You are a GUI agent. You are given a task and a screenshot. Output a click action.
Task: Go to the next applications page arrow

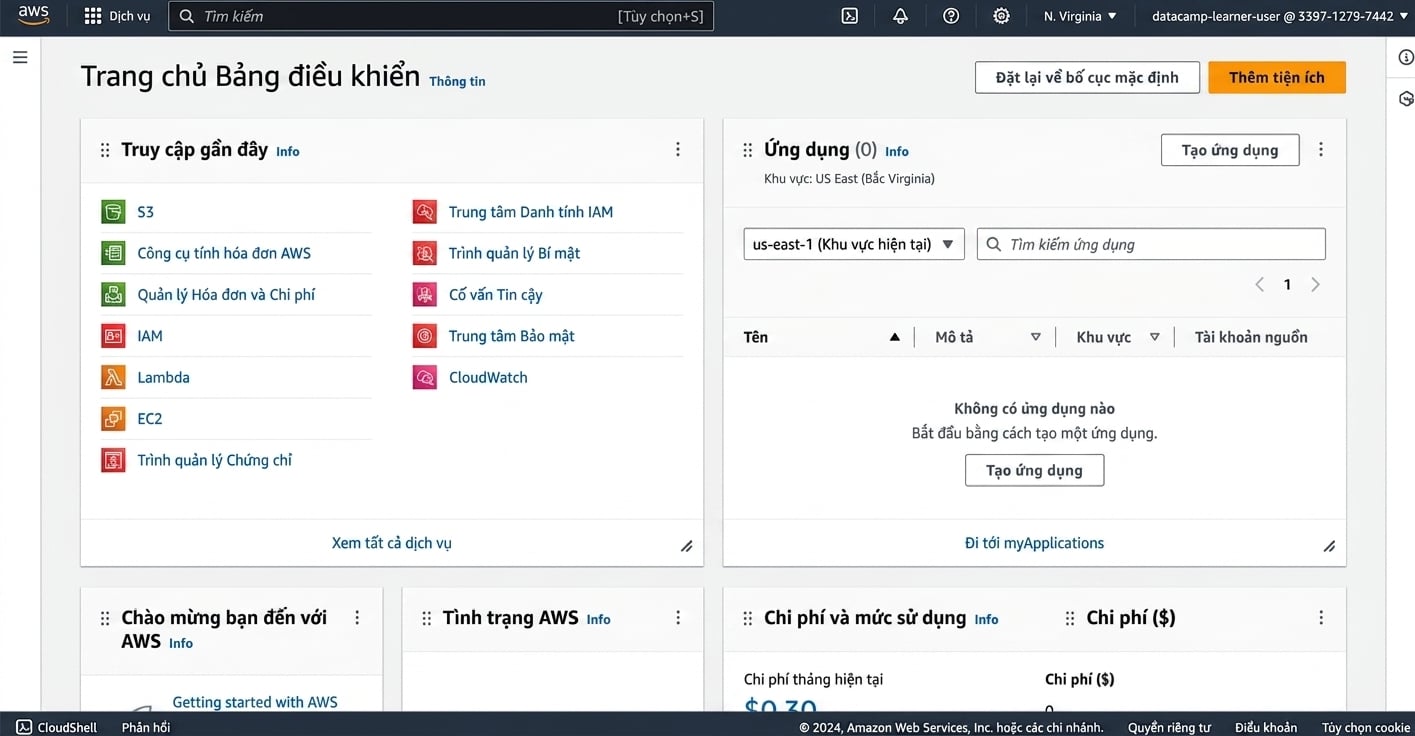pos(1315,285)
